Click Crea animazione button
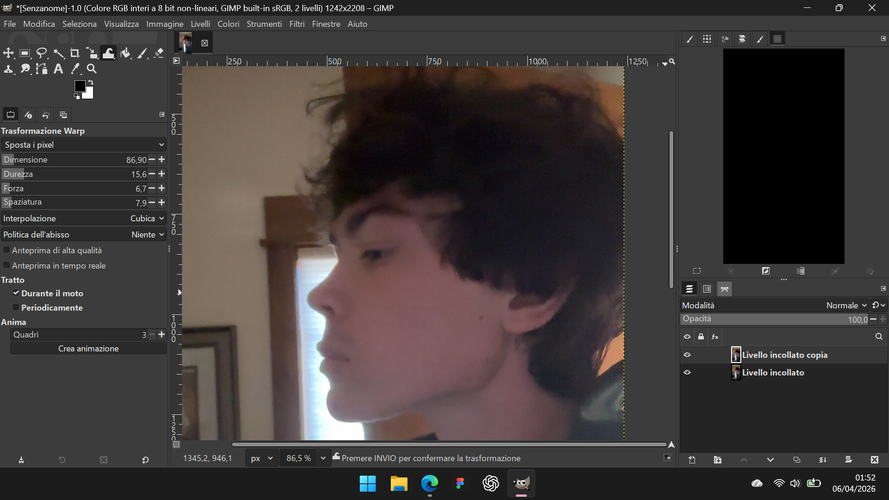The image size is (889, 500). (x=88, y=349)
